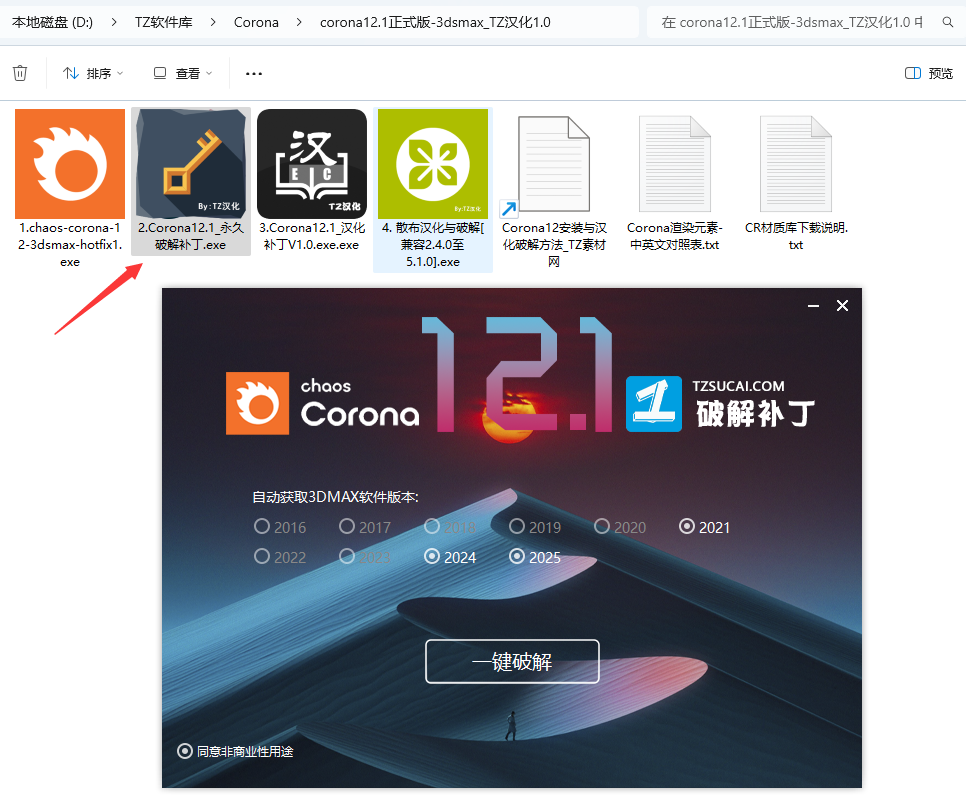Click the Corona渲染元素-中英文对照表.txt file name
The height and width of the screenshot is (804, 966).
(x=675, y=236)
